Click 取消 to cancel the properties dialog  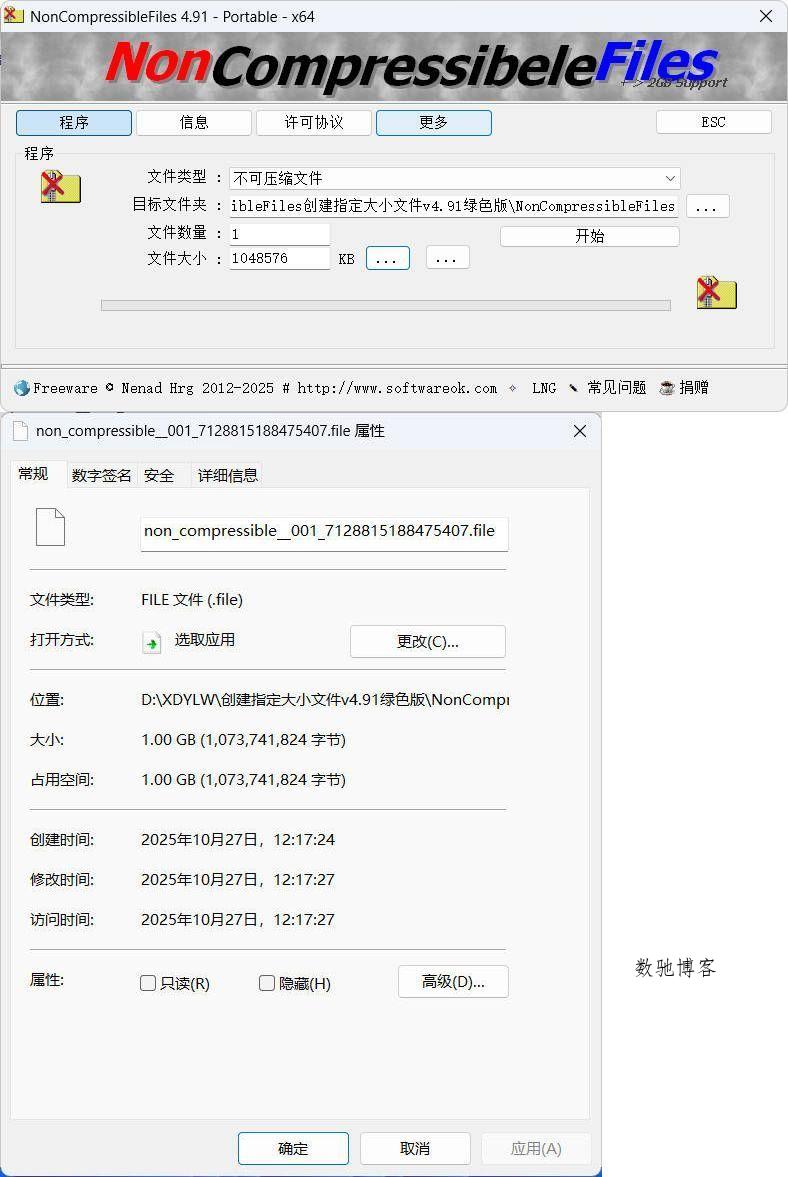point(415,1148)
